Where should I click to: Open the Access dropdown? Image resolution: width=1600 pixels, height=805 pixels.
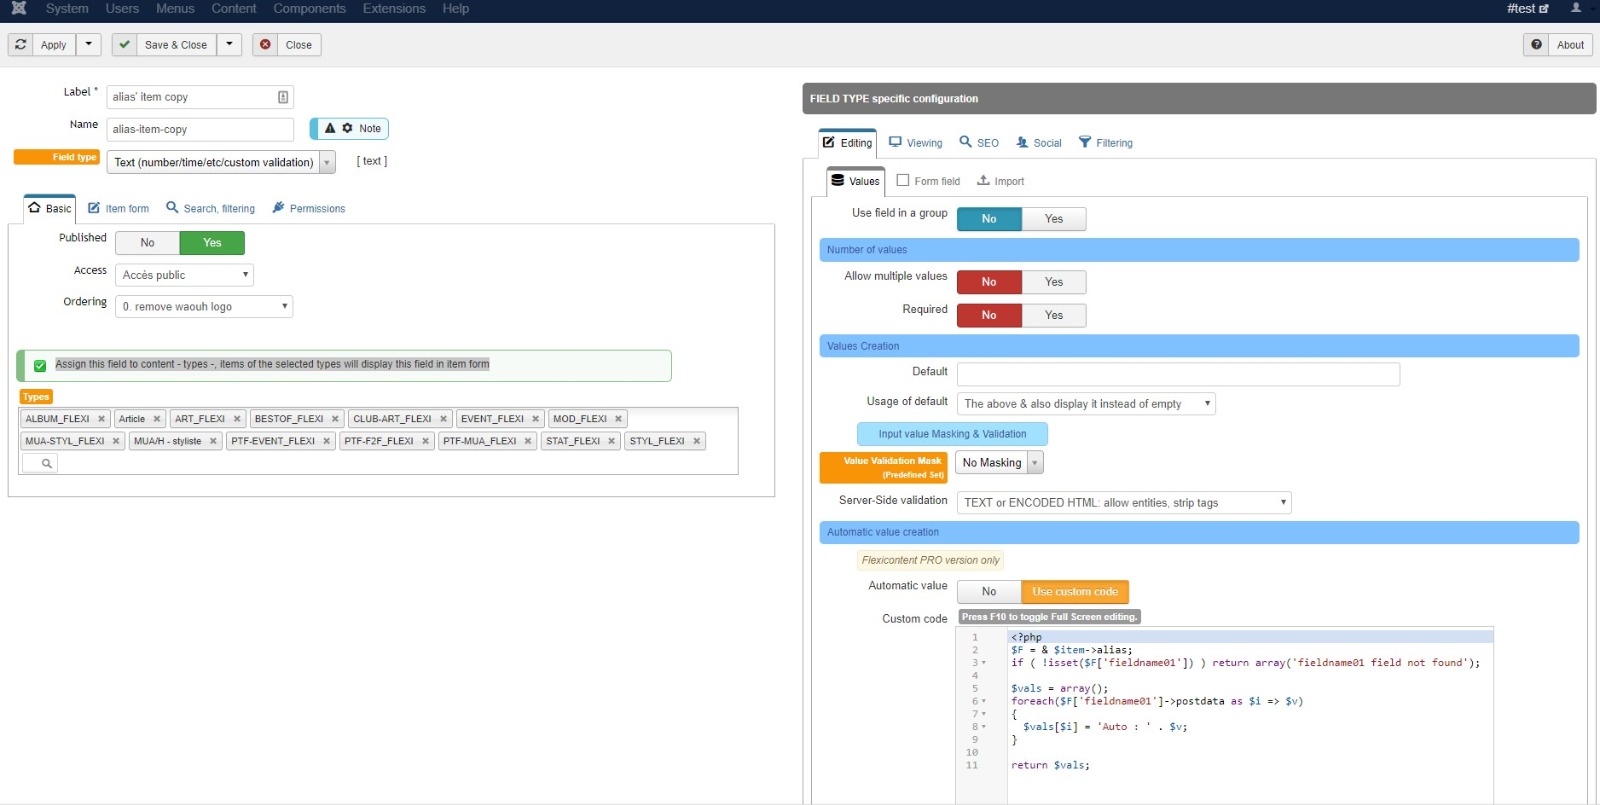184,275
